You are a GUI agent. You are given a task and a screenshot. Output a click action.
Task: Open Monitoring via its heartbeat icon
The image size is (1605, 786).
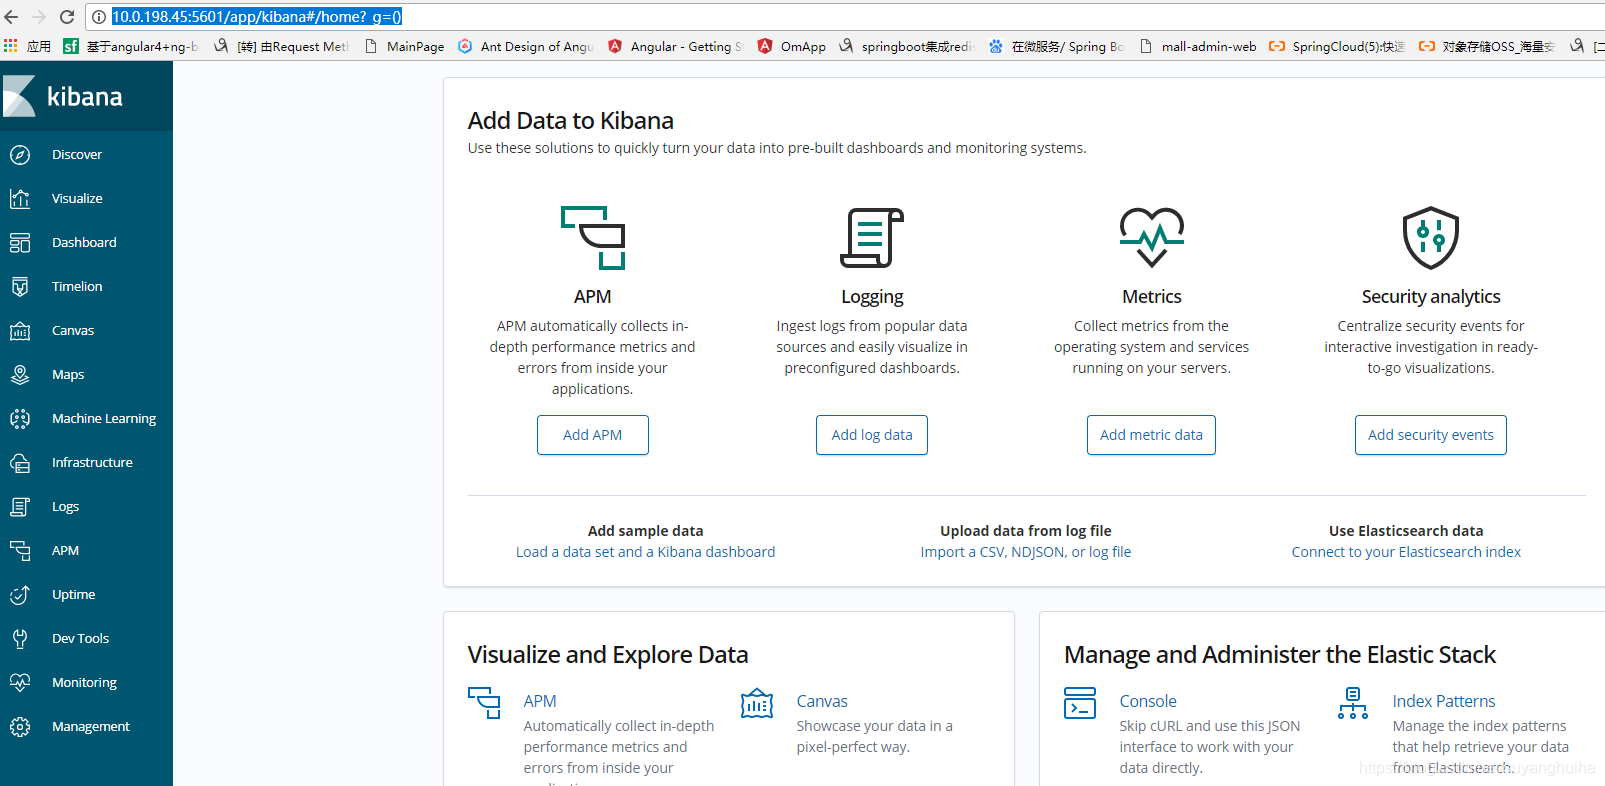[x=20, y=683]
